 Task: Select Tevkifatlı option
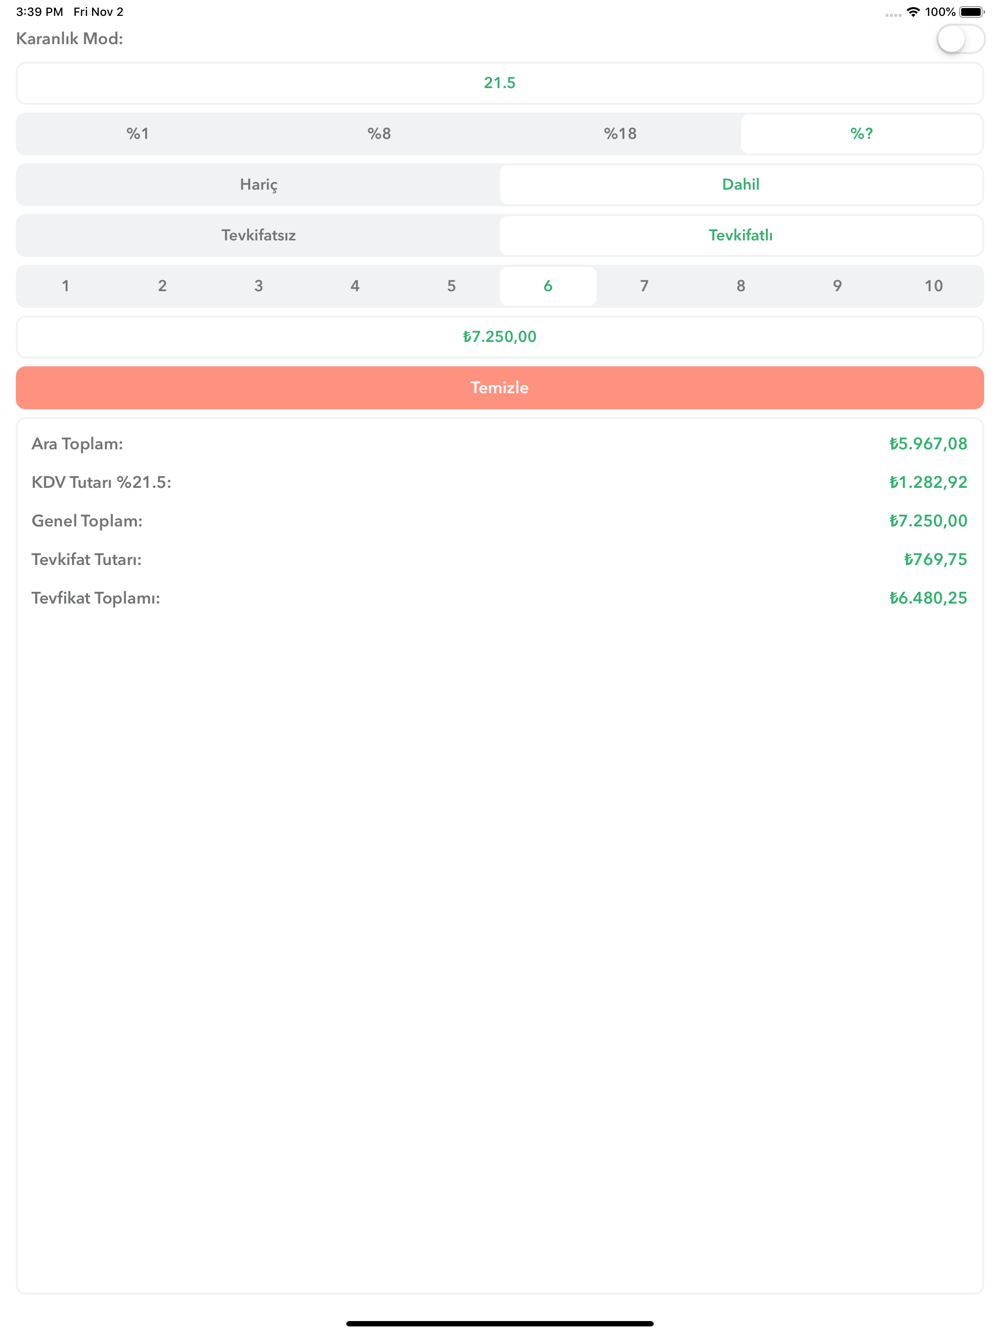[x=741, y=236]
